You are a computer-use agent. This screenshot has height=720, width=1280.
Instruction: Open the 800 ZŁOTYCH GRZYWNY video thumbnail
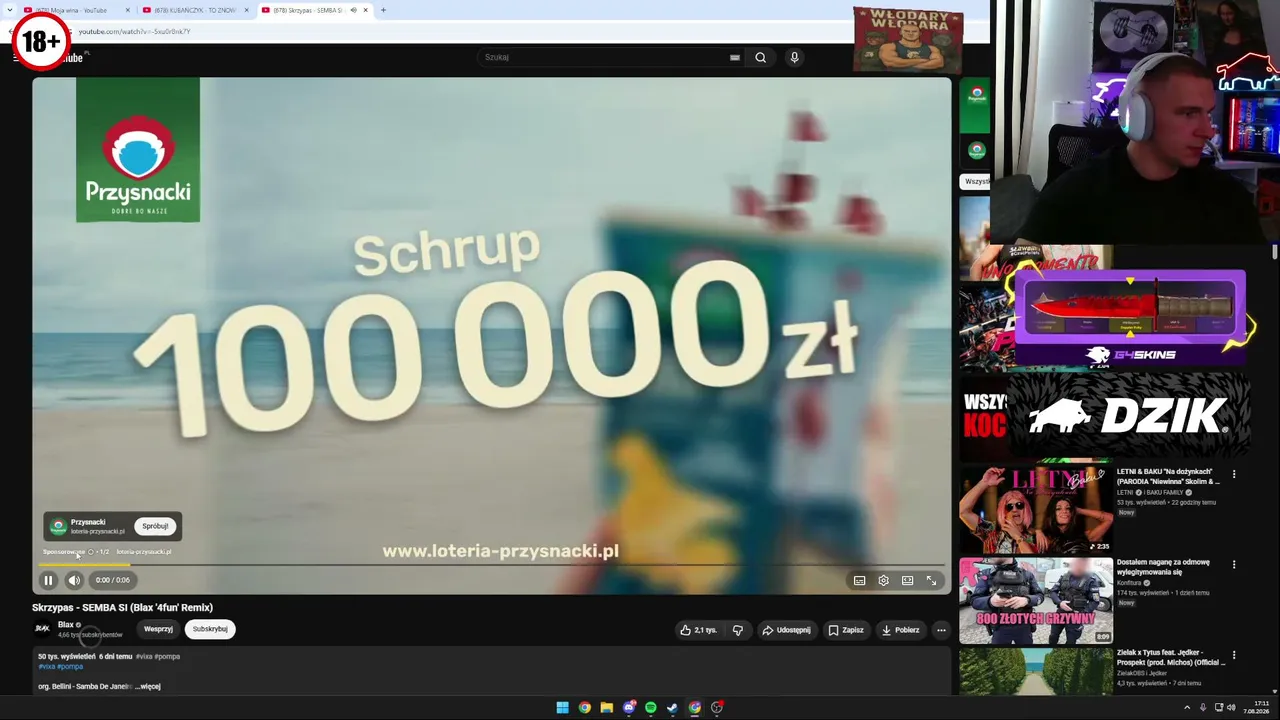click(x=1036, y=601)
